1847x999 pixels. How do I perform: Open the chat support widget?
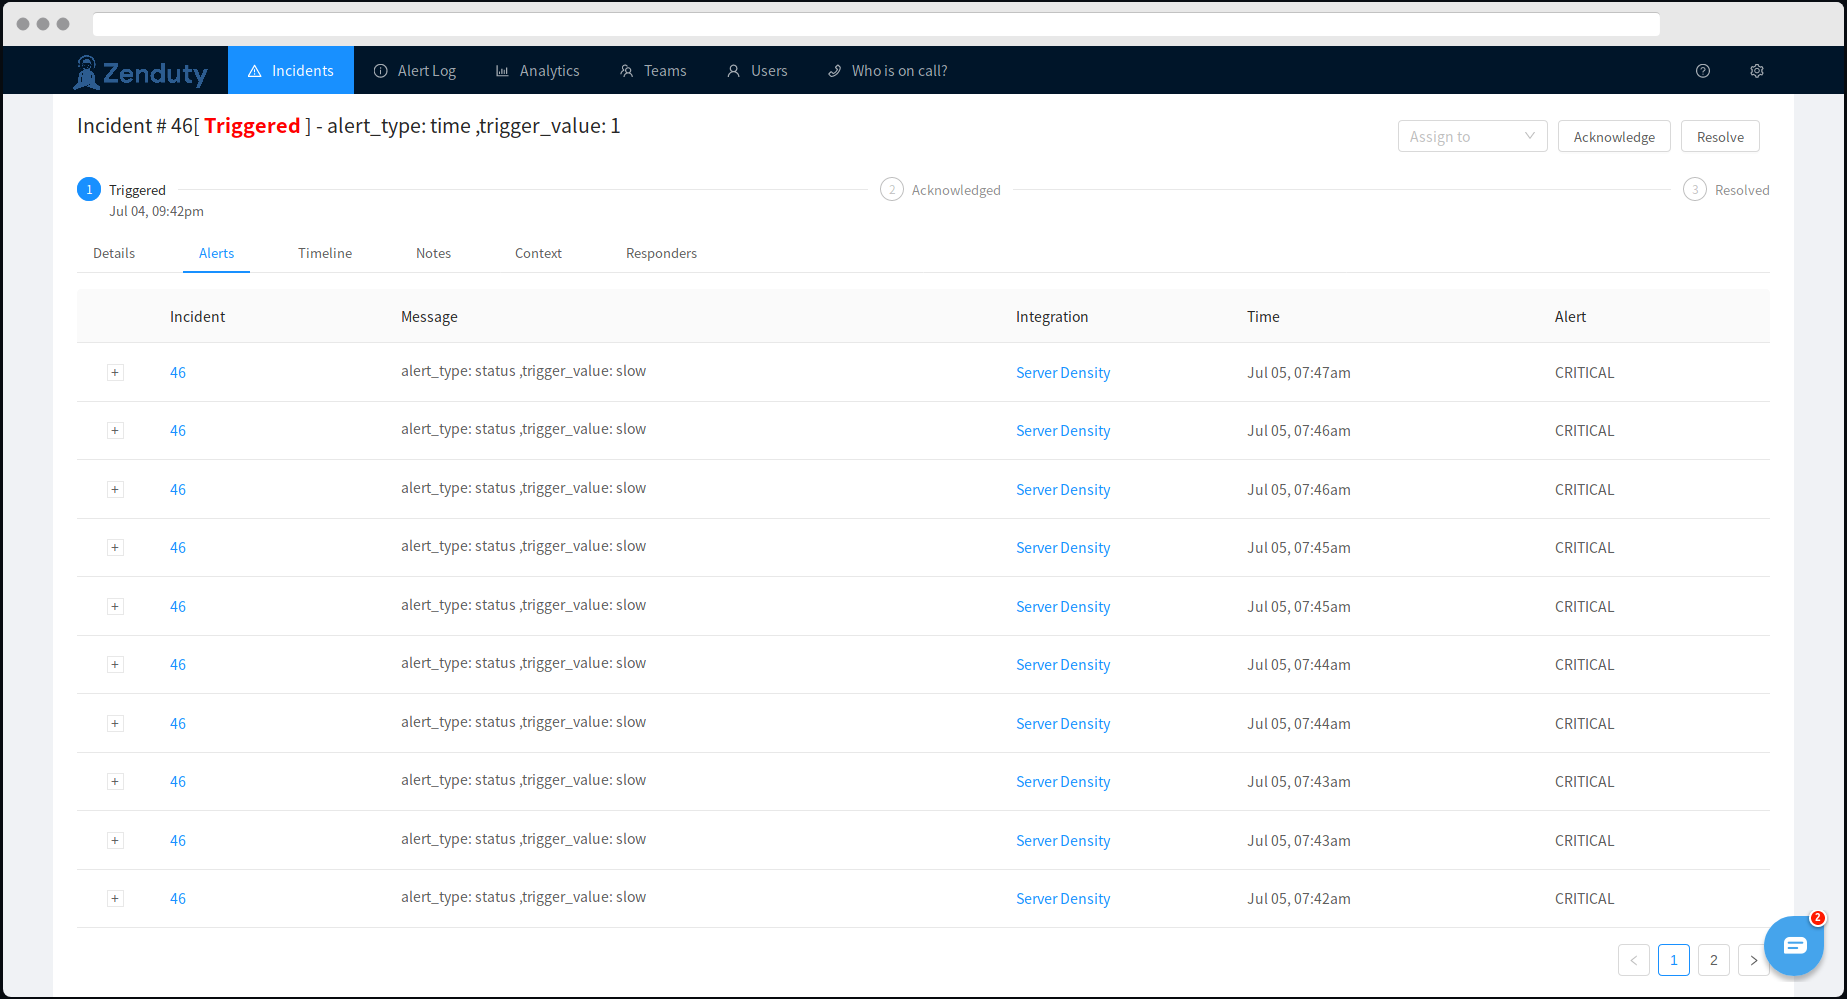point(1794,945)
